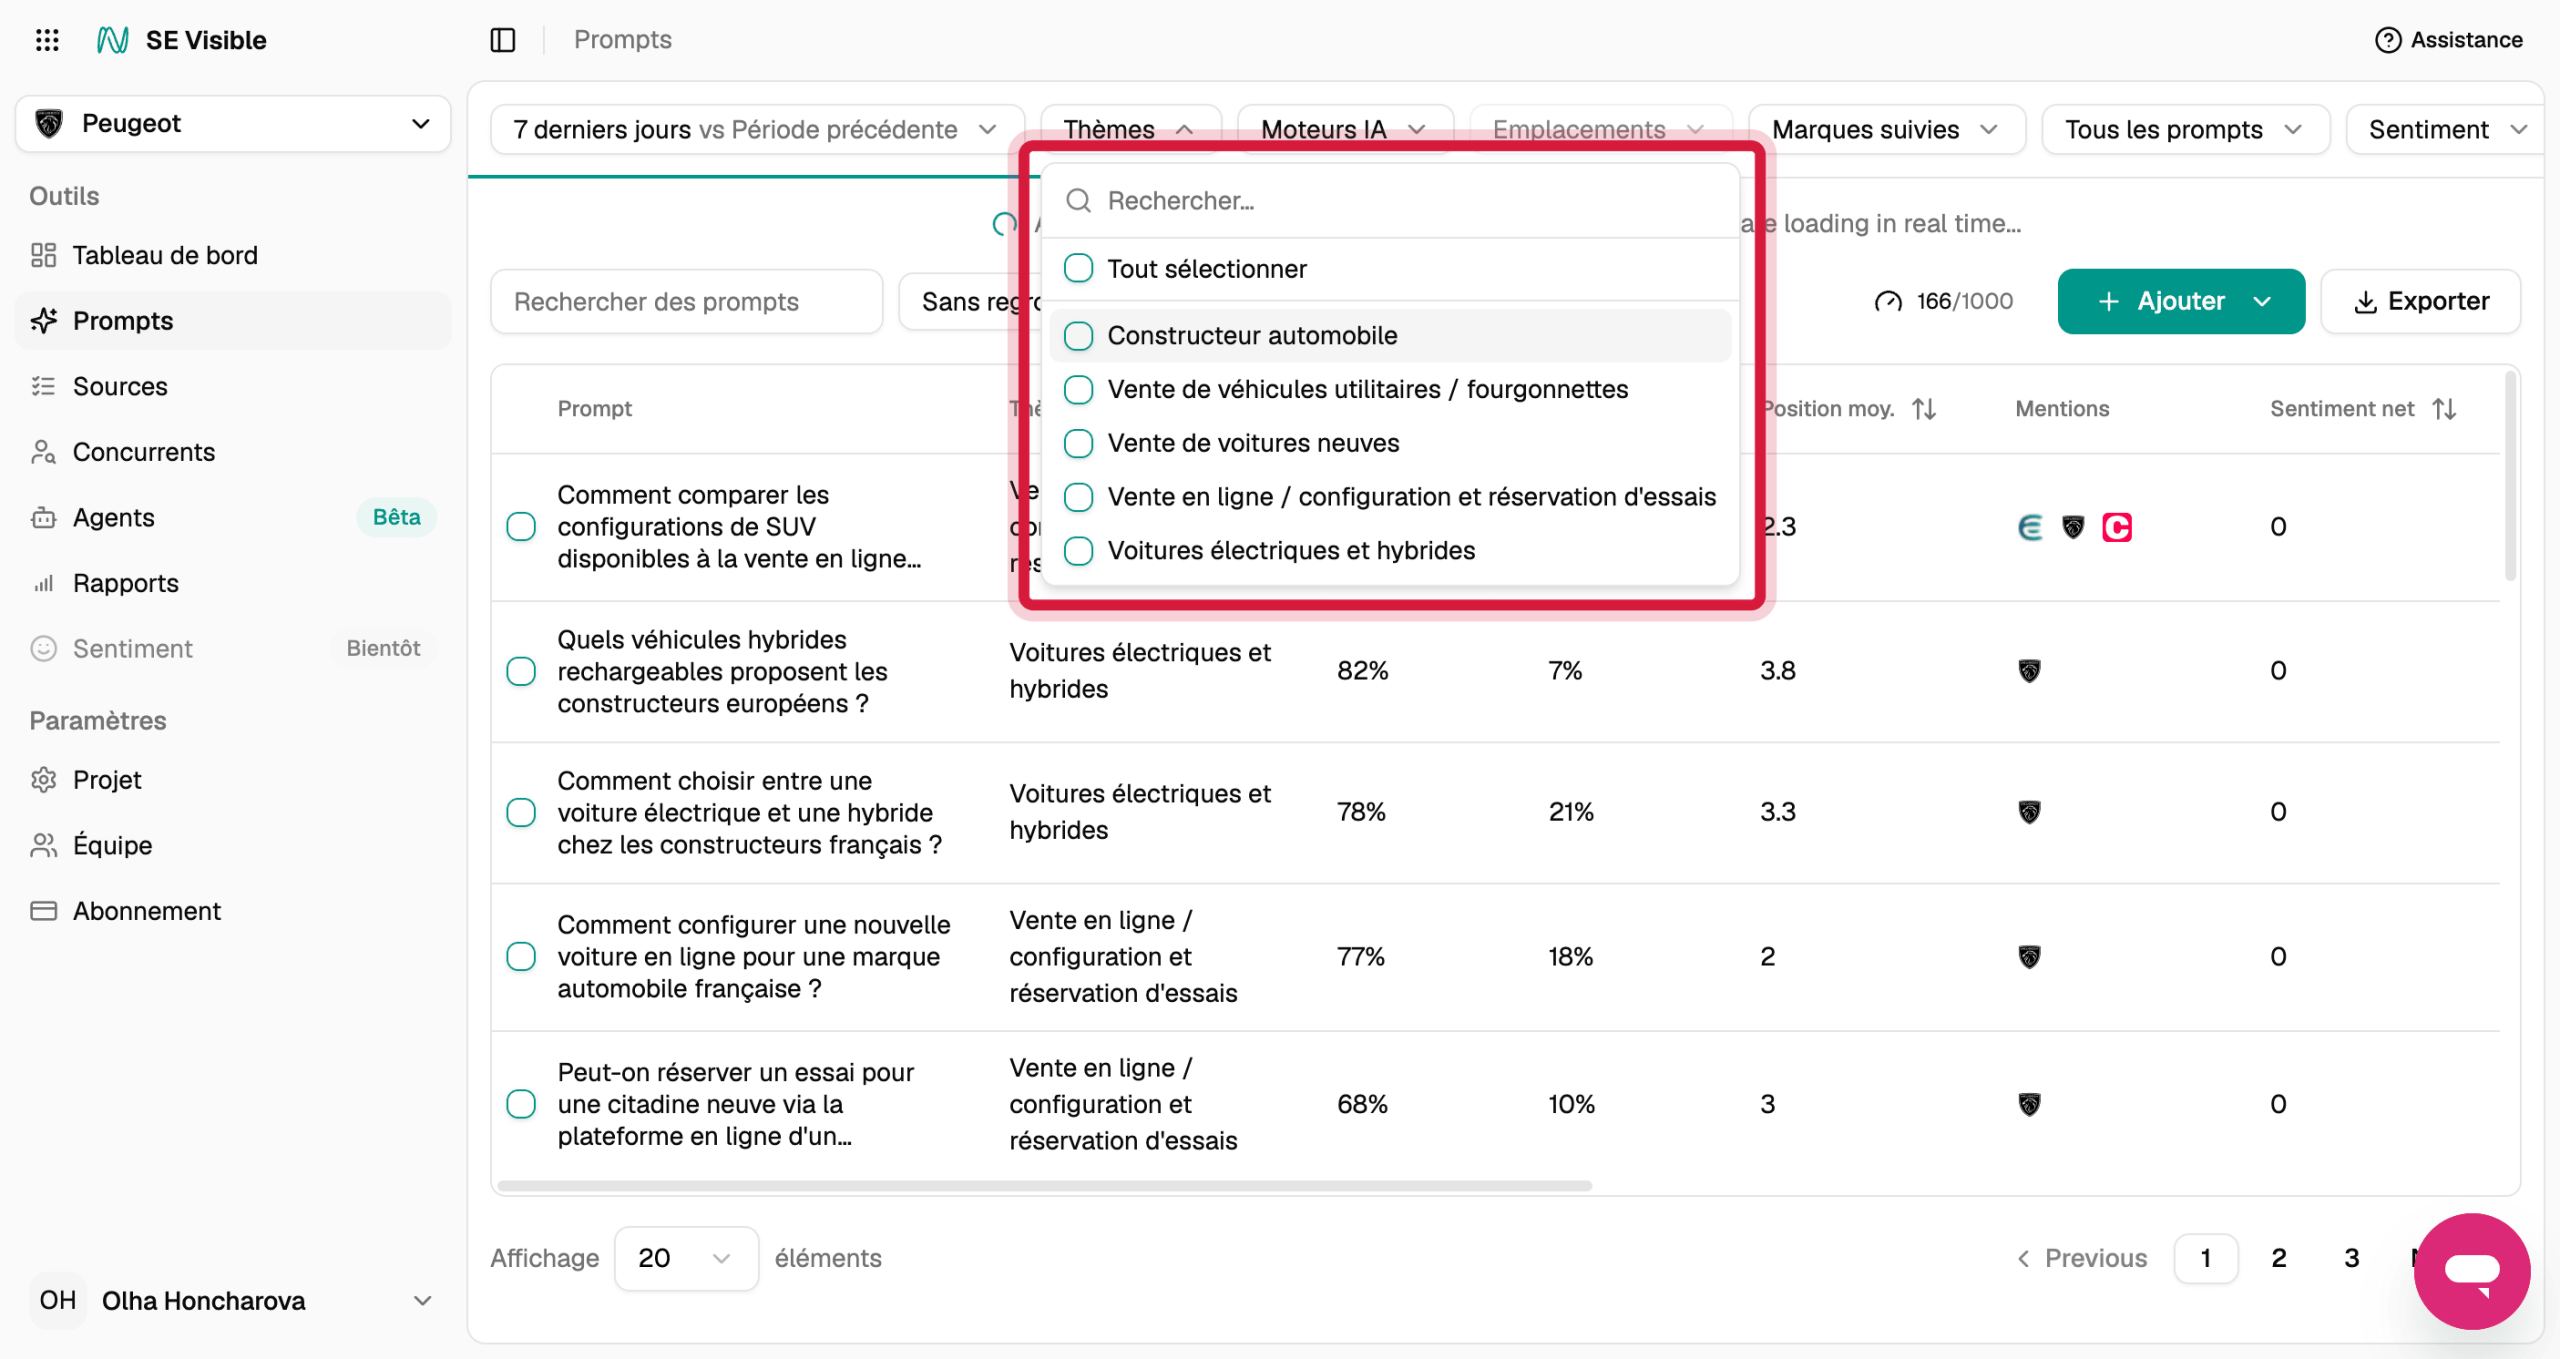Open the Sentiment filter dropdown
Viewport: 2560px width, 1359px height.
[x=2448, y=130]
